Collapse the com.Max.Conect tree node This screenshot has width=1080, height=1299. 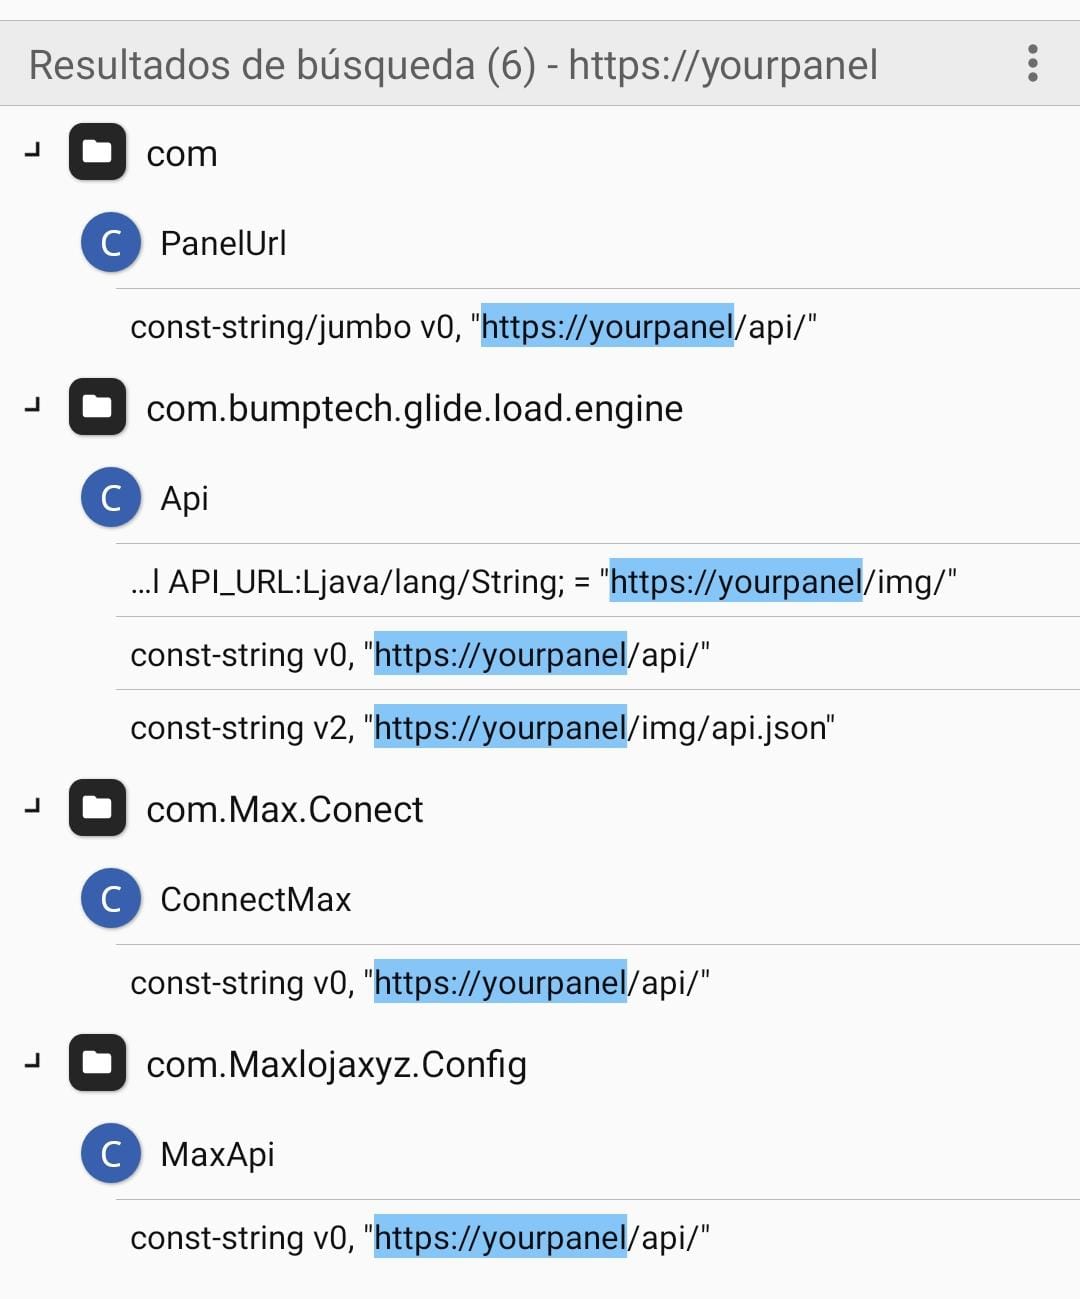click(x=33, y=808)
